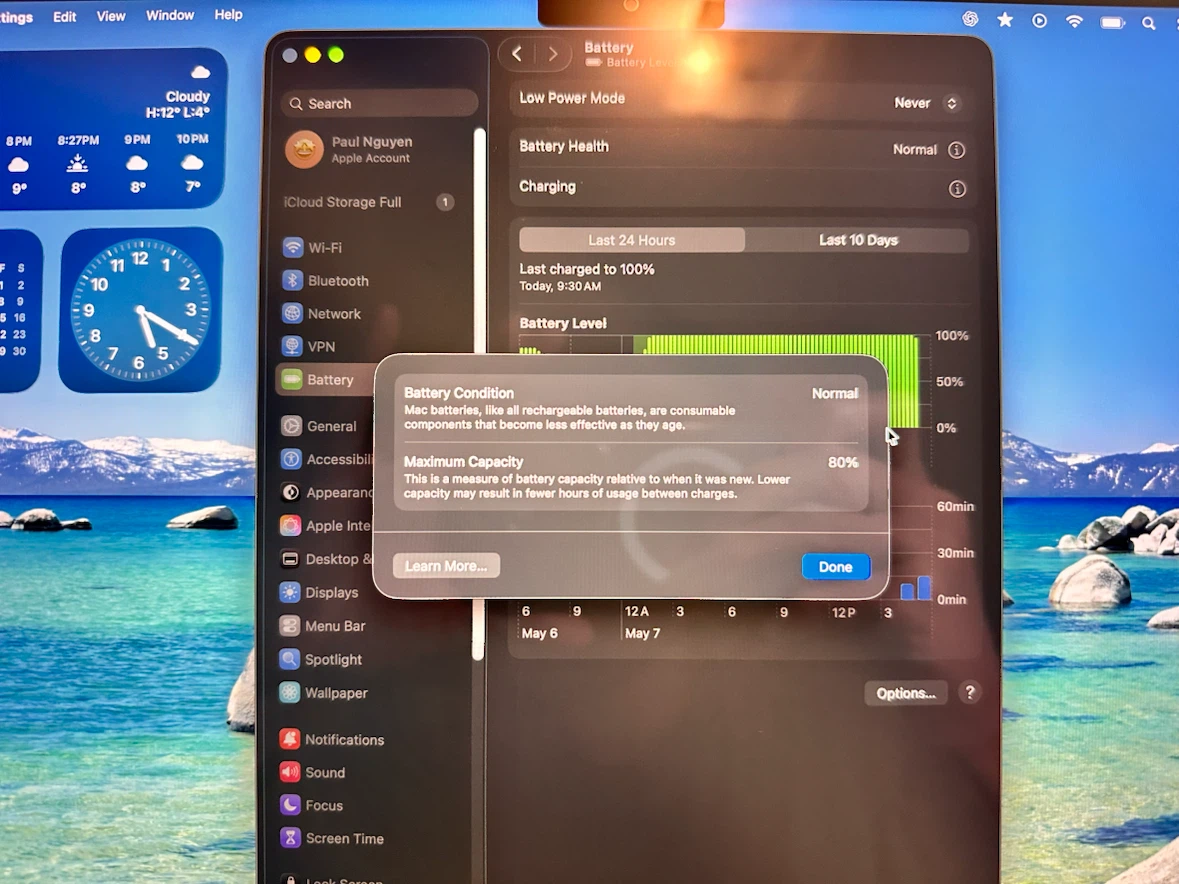This screenshot has height=884, width=1179.
Task: Open Wi-Fi status in menu bar
Action: click(x=1074, y=21)
